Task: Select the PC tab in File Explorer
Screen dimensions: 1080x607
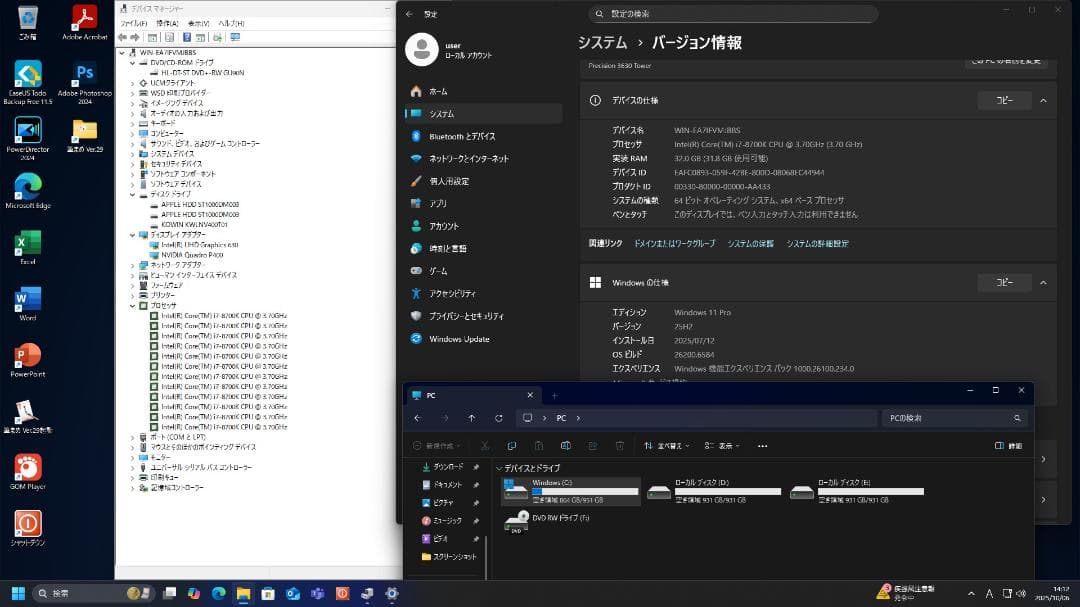Action: (x=450, y=395)
